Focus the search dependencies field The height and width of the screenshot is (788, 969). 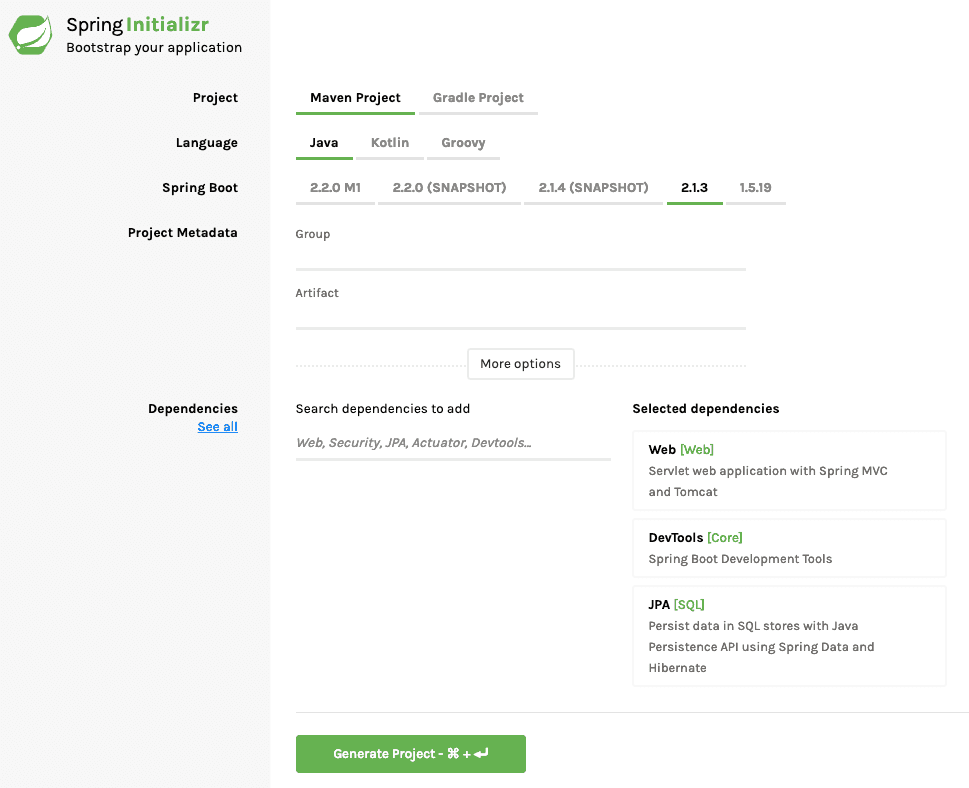click(452, 443)
